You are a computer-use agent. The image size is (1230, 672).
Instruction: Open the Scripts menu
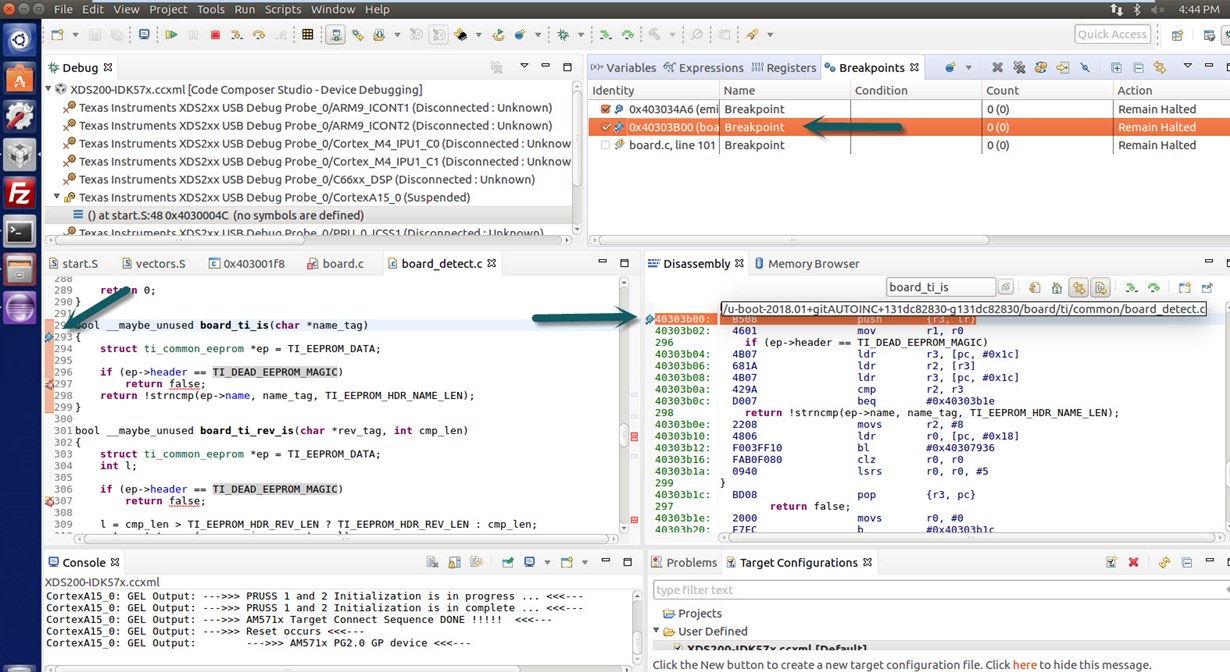click(283, 9)
